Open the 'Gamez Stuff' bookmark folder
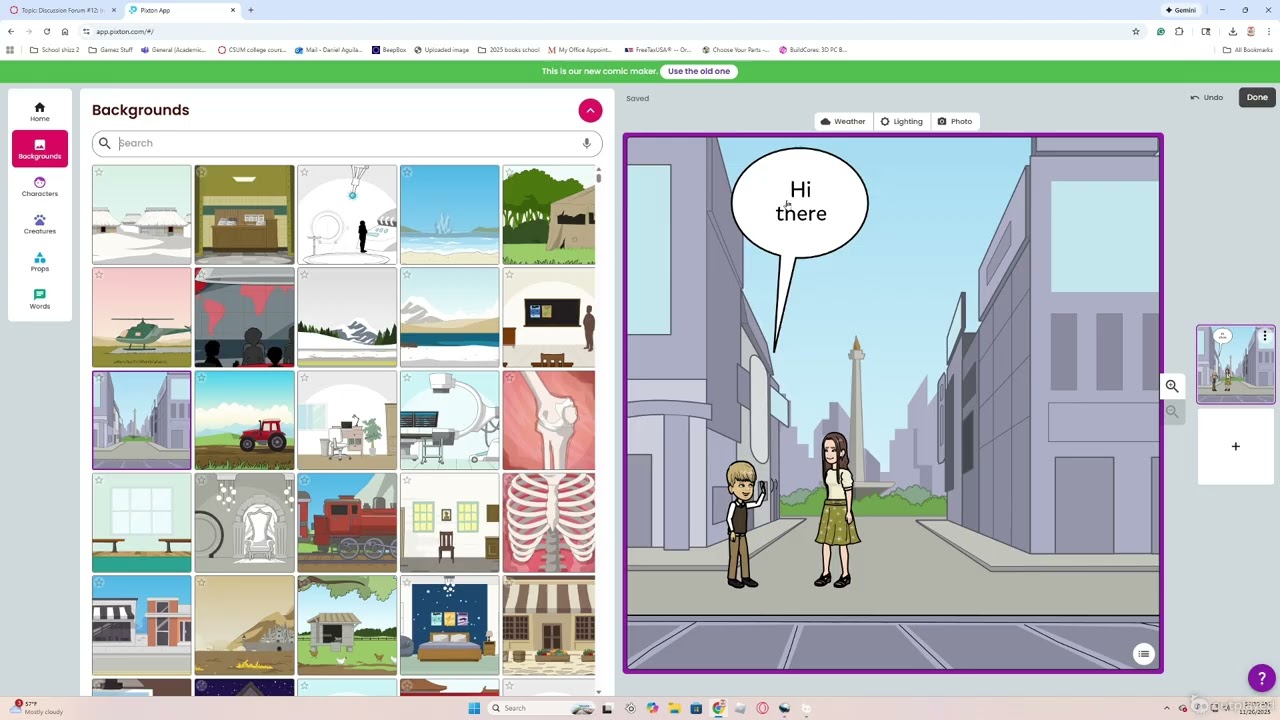 coord(111,50)
